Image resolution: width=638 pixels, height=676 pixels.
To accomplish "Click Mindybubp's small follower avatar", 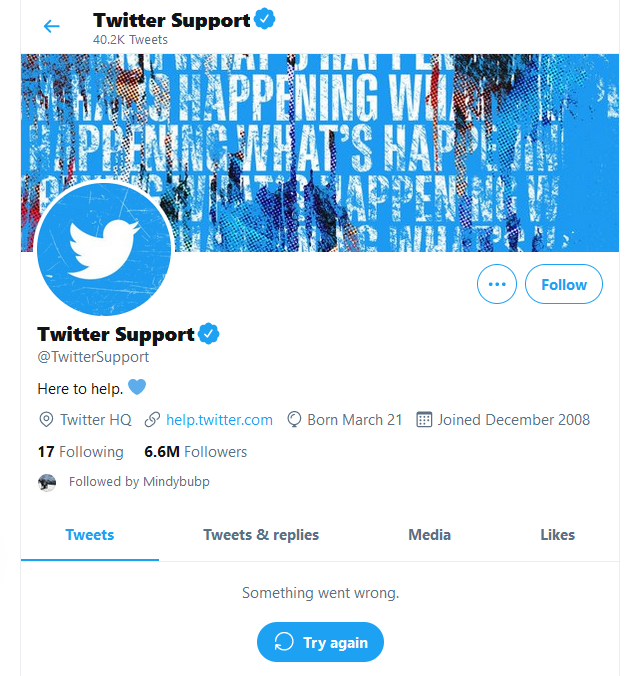I will [x=47, y=482].
